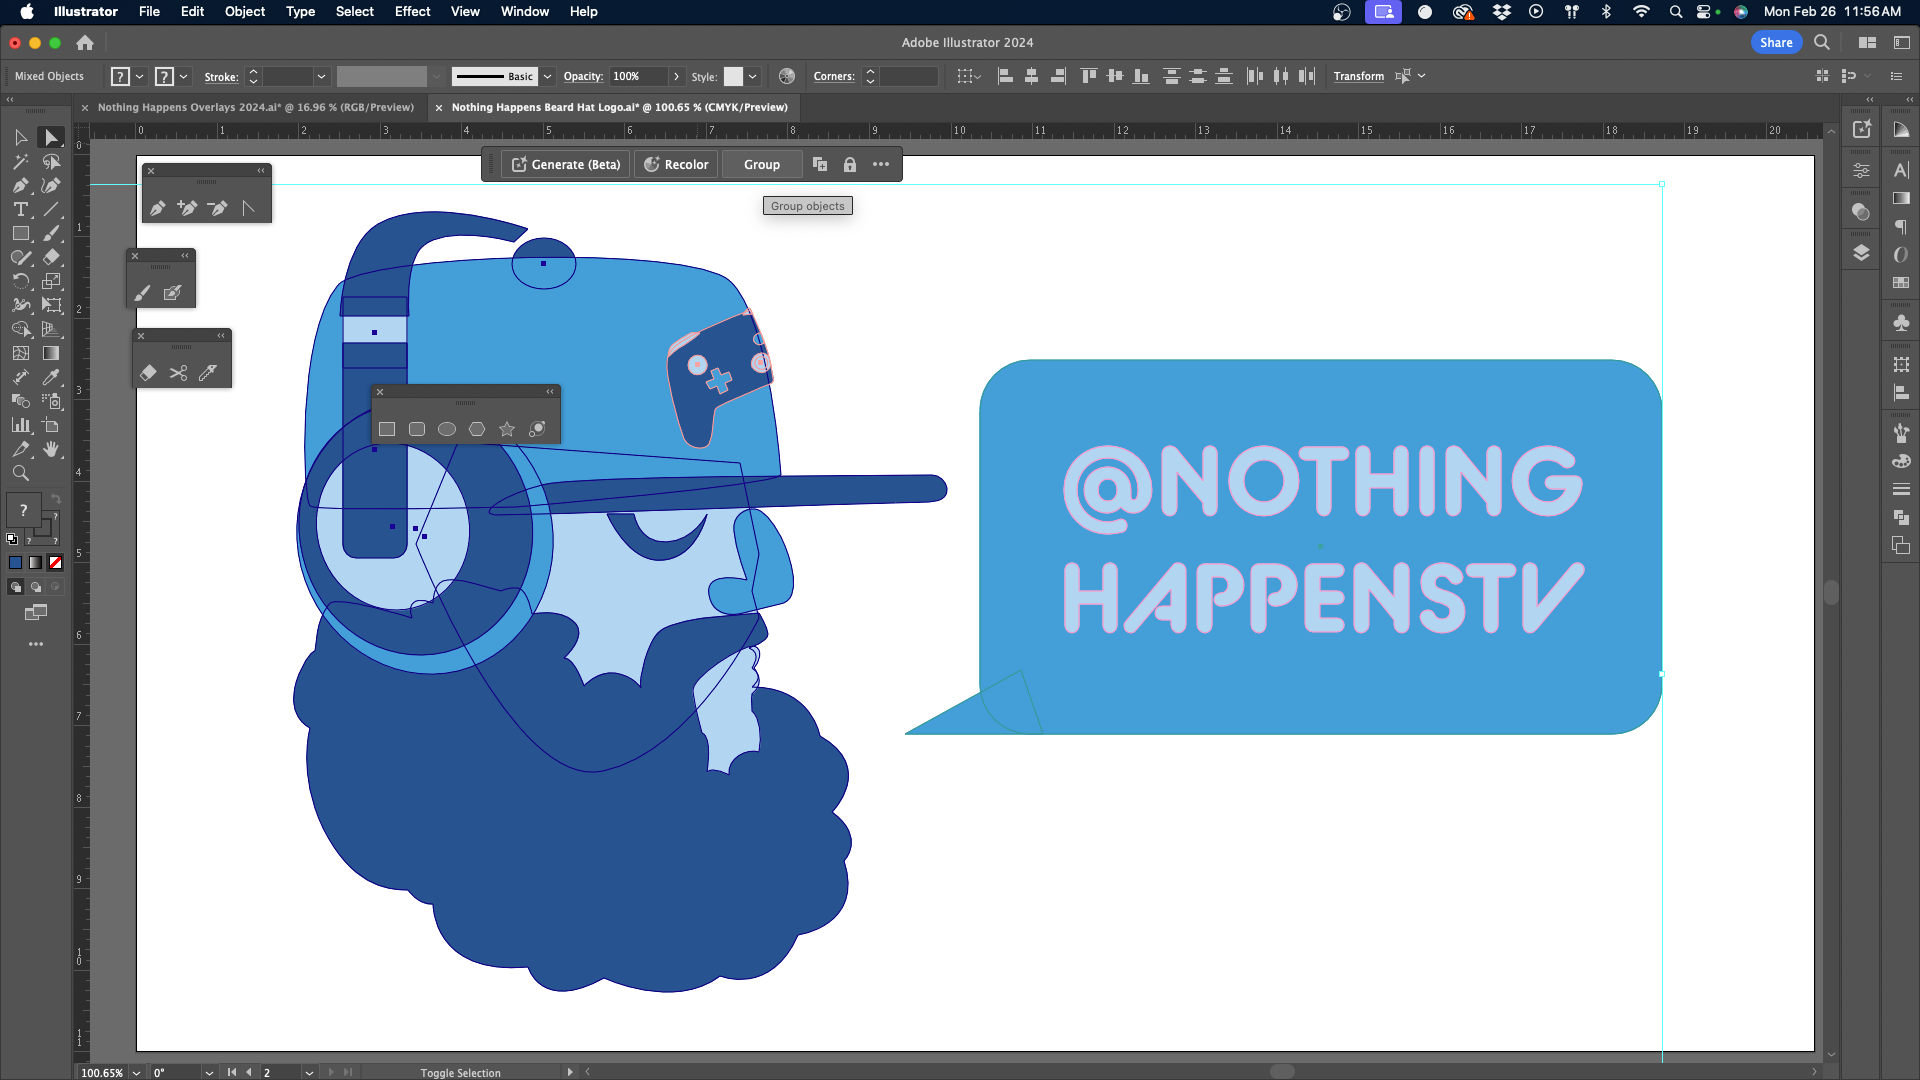Viewport: 1920px width, 1080px height.
Task: Select the Gradient tool
Action: 51,353
